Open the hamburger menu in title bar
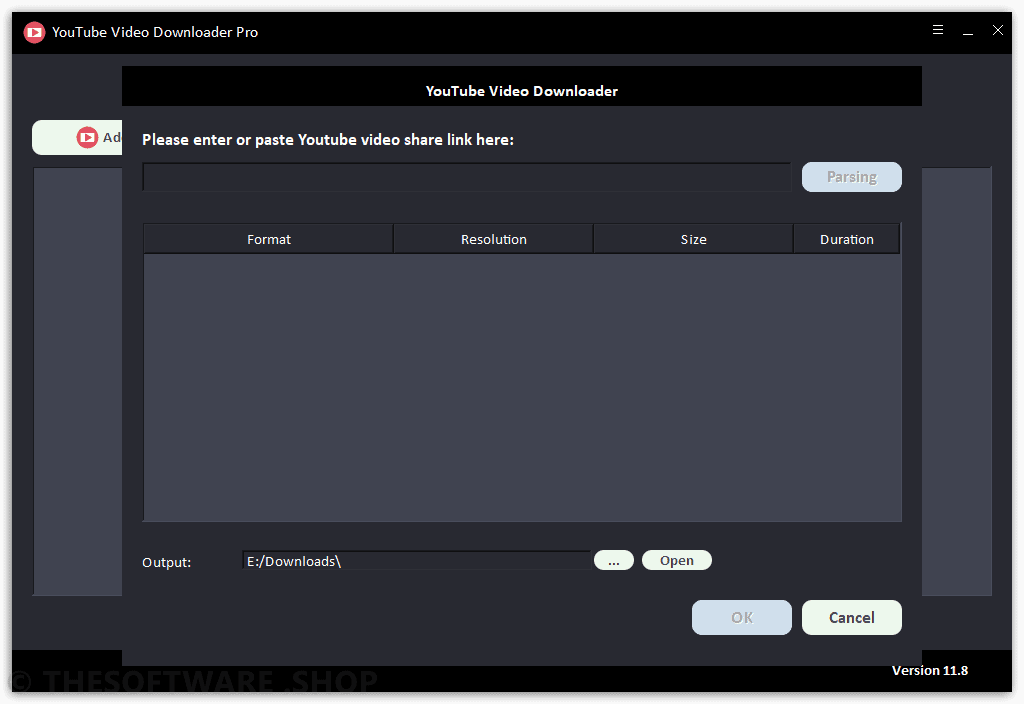 coord(938,30)
